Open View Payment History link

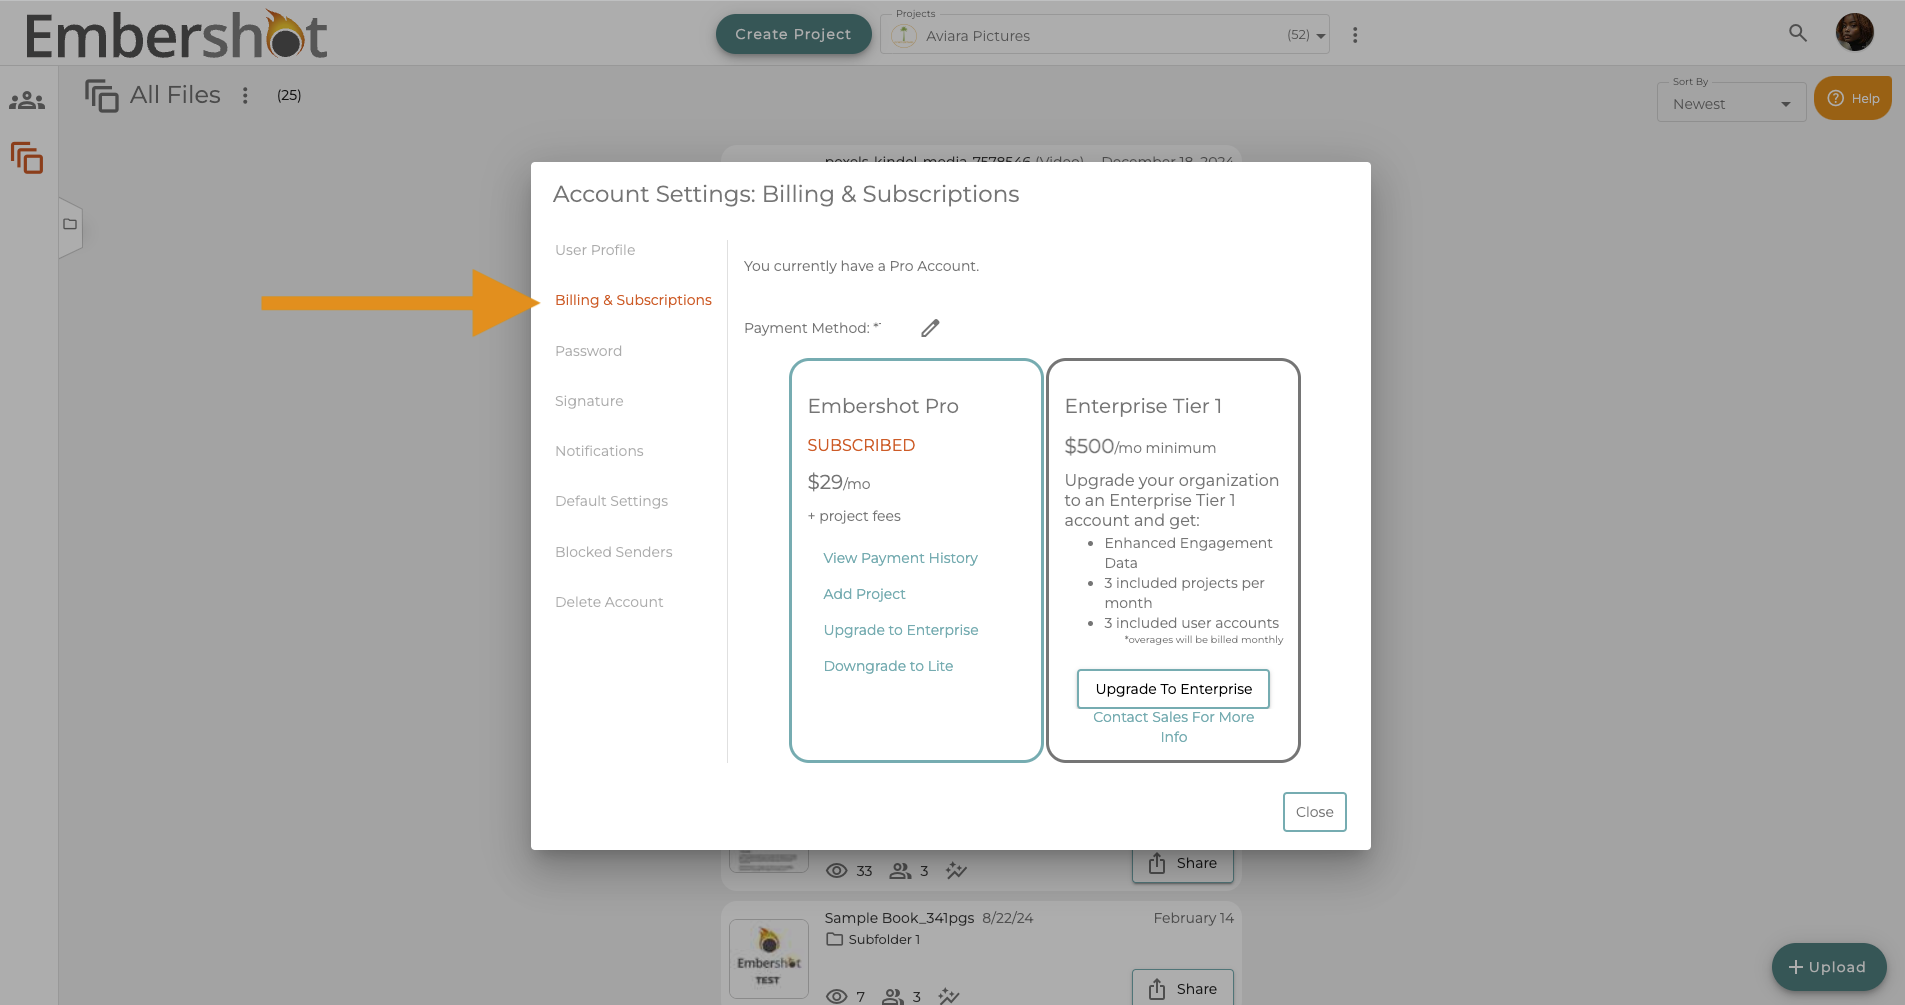pyautogui.click(x=900, y=558)
